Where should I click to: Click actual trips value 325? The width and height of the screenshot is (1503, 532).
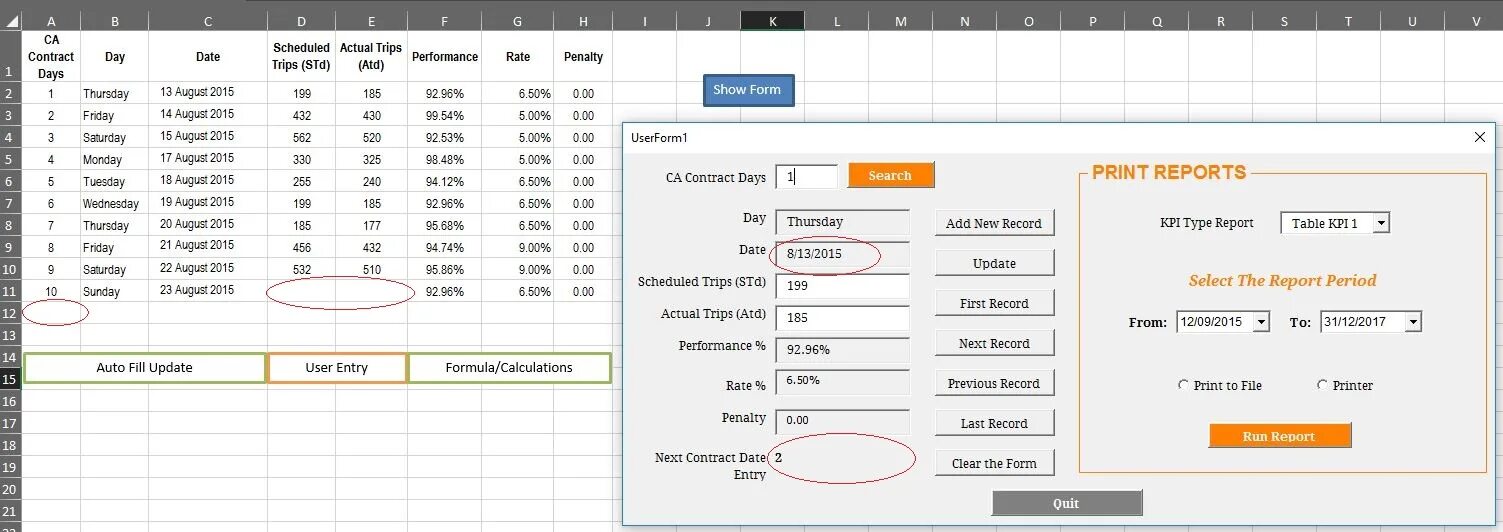tap(372, 159)
